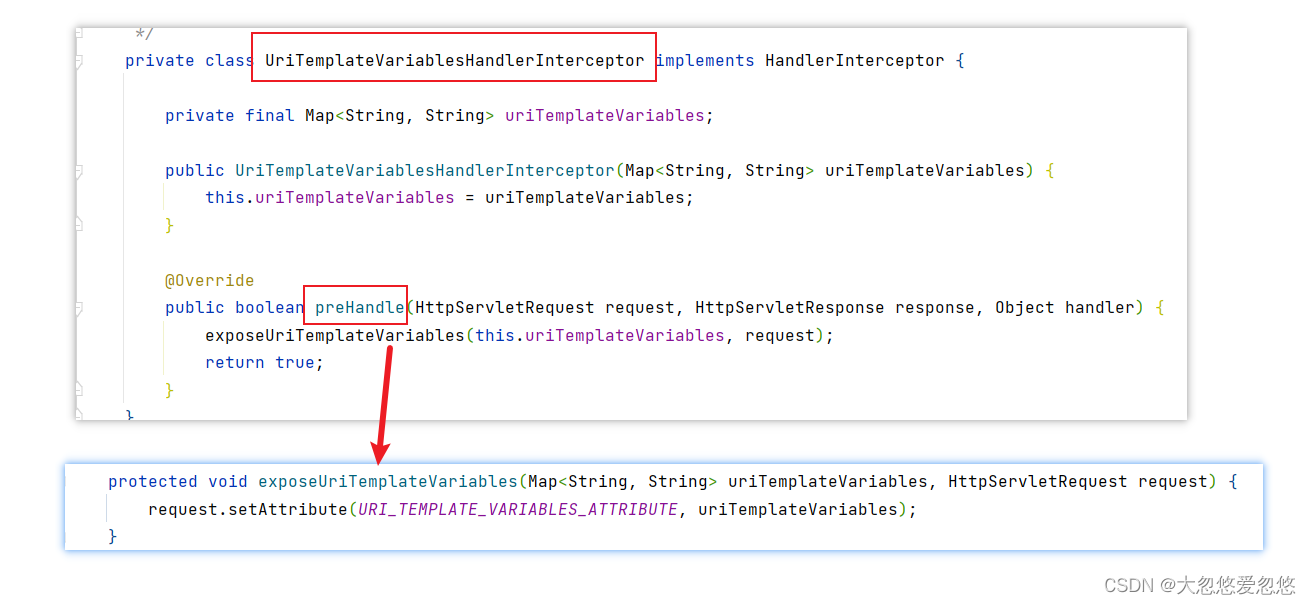The height and width of the screenshot is (604, 1311).
Task: Click the 'handler' parameter name
Action: pyautogui.click(x=1100, y=308)
